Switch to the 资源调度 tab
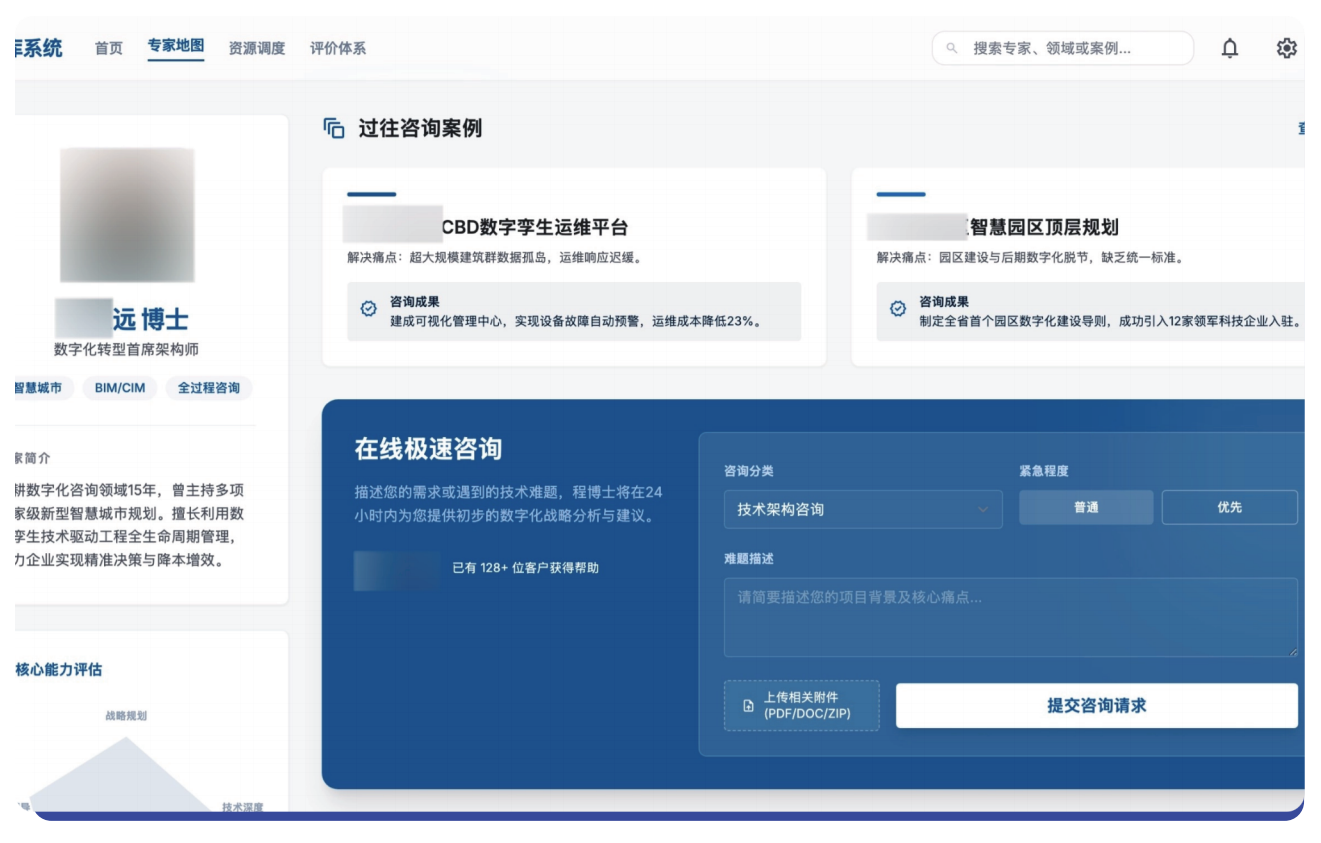This screenshot has width=1321, height=843. [257, 47]
